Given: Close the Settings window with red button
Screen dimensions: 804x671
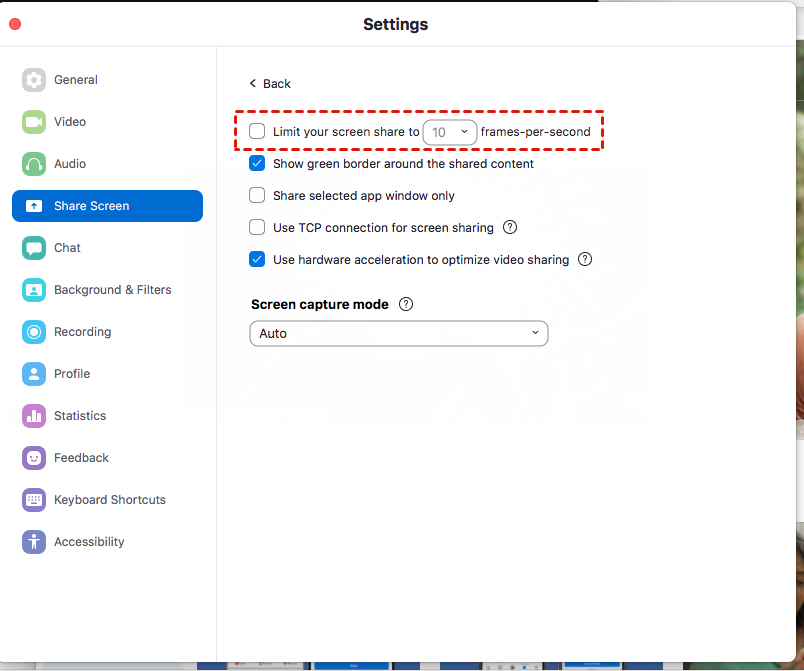Looking at the screenshot, I should tap(15, 24).
